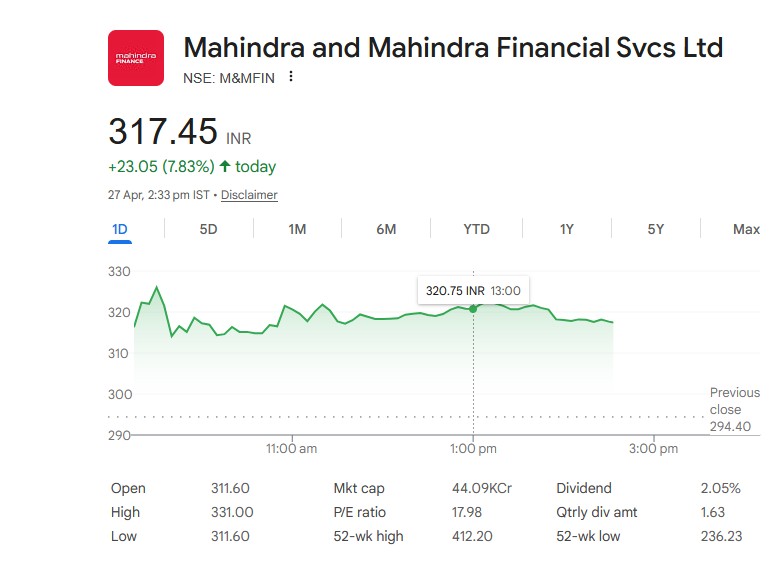Select the 5D time range tab
This screenshot has height=580, width=772.
pyautogui.click(x=208, y=229)
